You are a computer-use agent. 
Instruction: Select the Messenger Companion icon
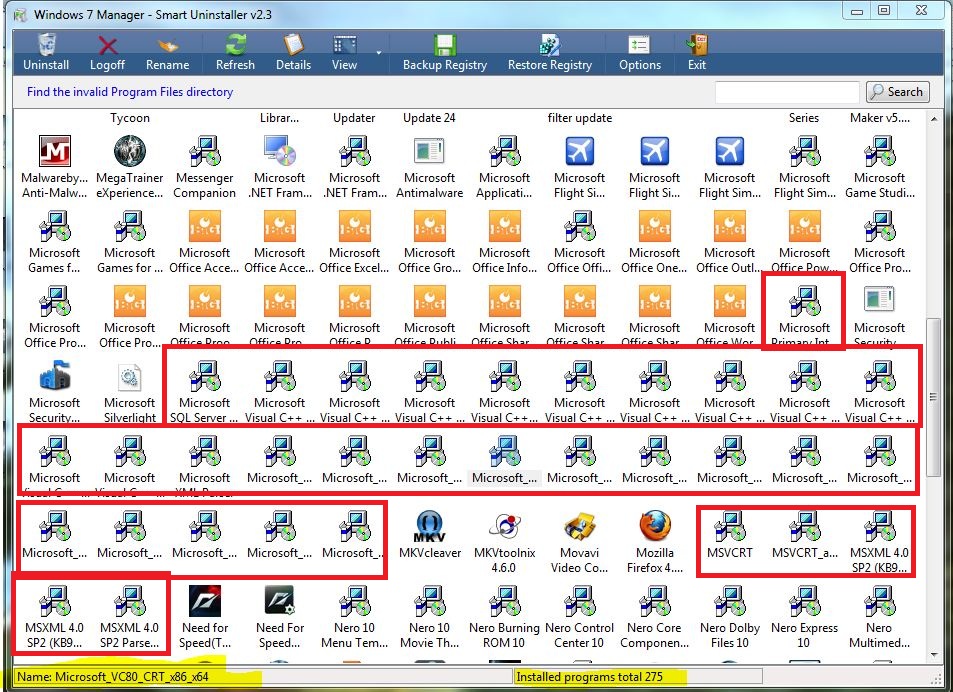click(x=205, y=151)
